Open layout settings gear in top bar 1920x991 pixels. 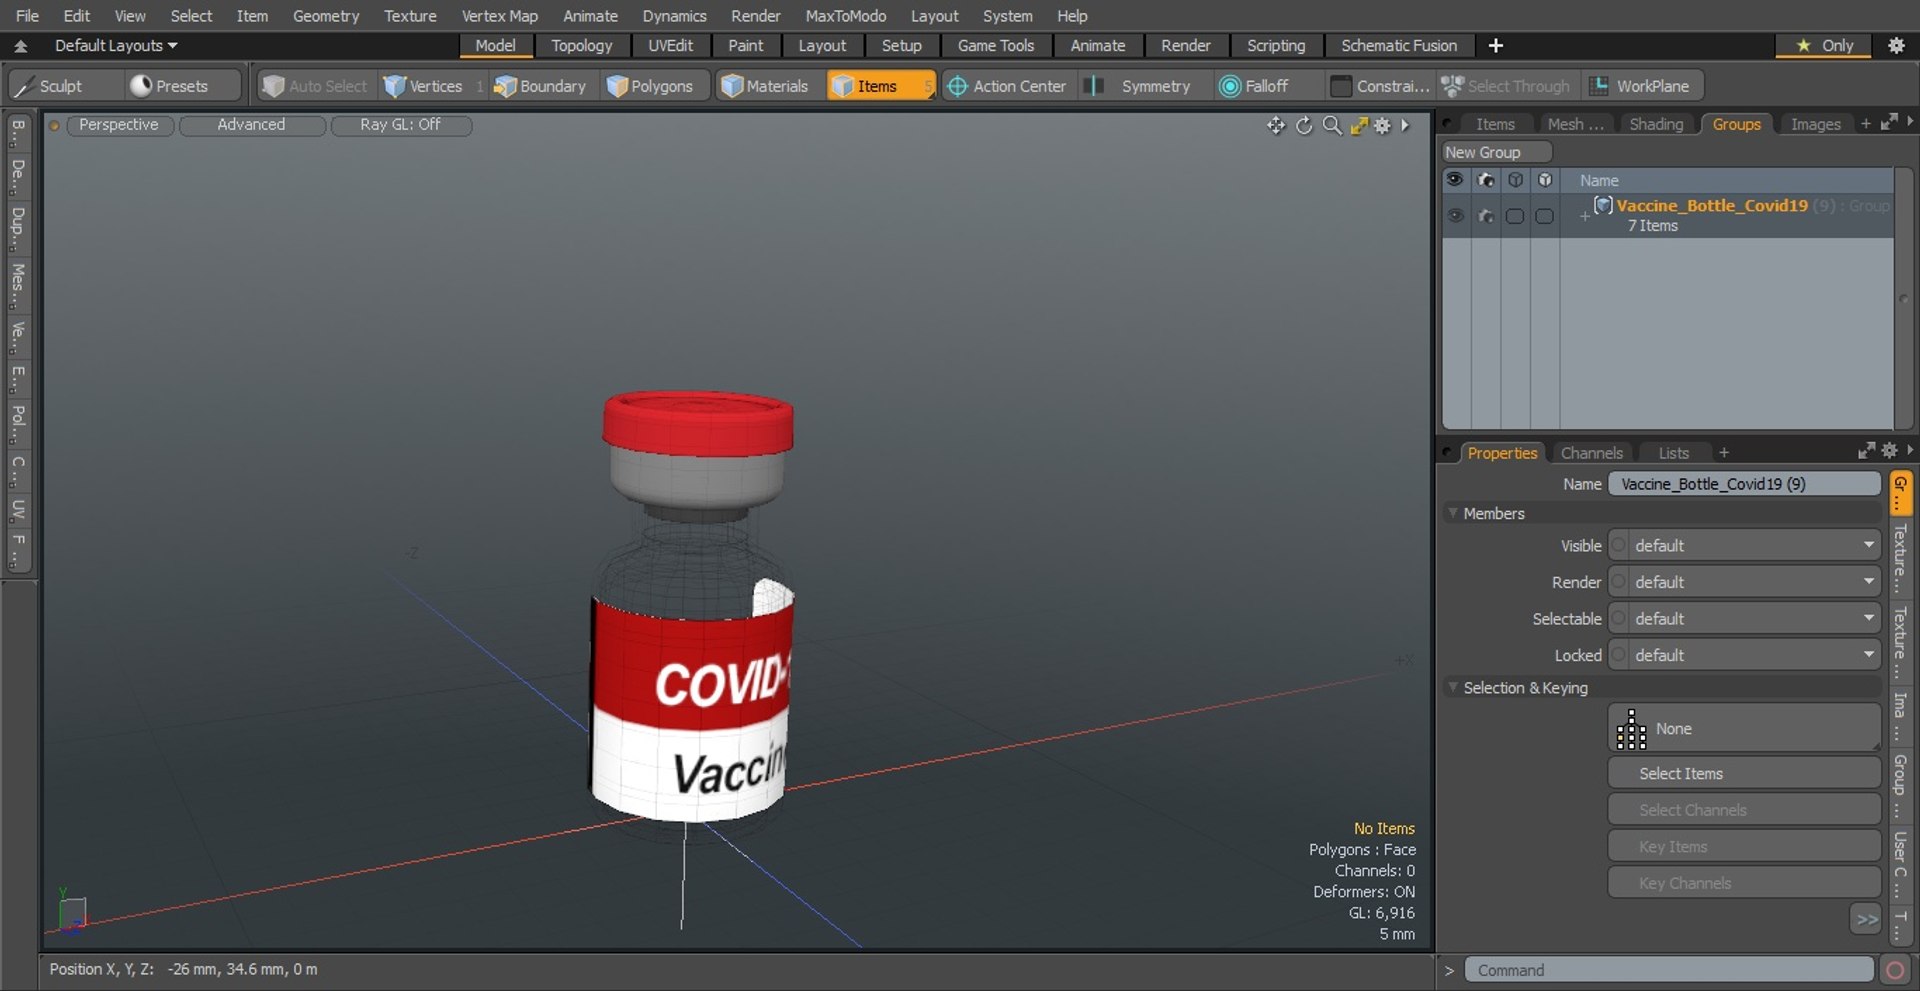pyautogui.click(x=1895, y=45)
